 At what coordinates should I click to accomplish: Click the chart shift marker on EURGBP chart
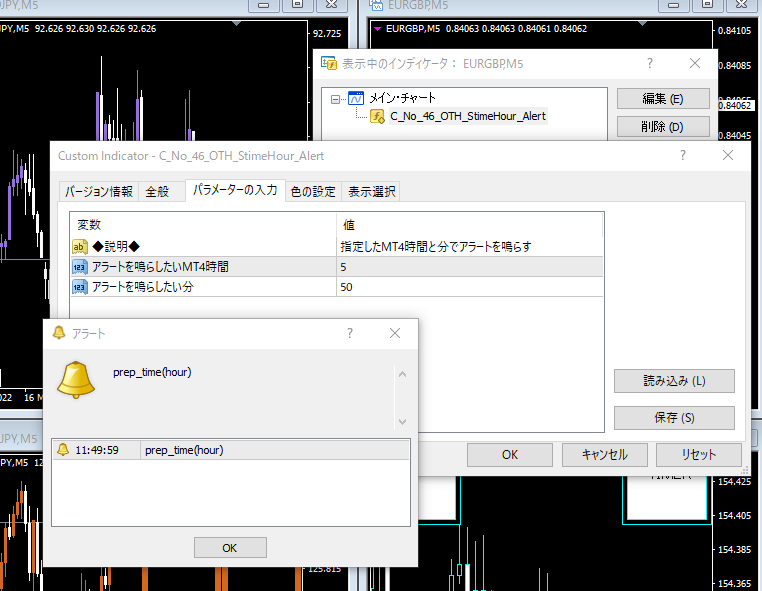(642, 23)
